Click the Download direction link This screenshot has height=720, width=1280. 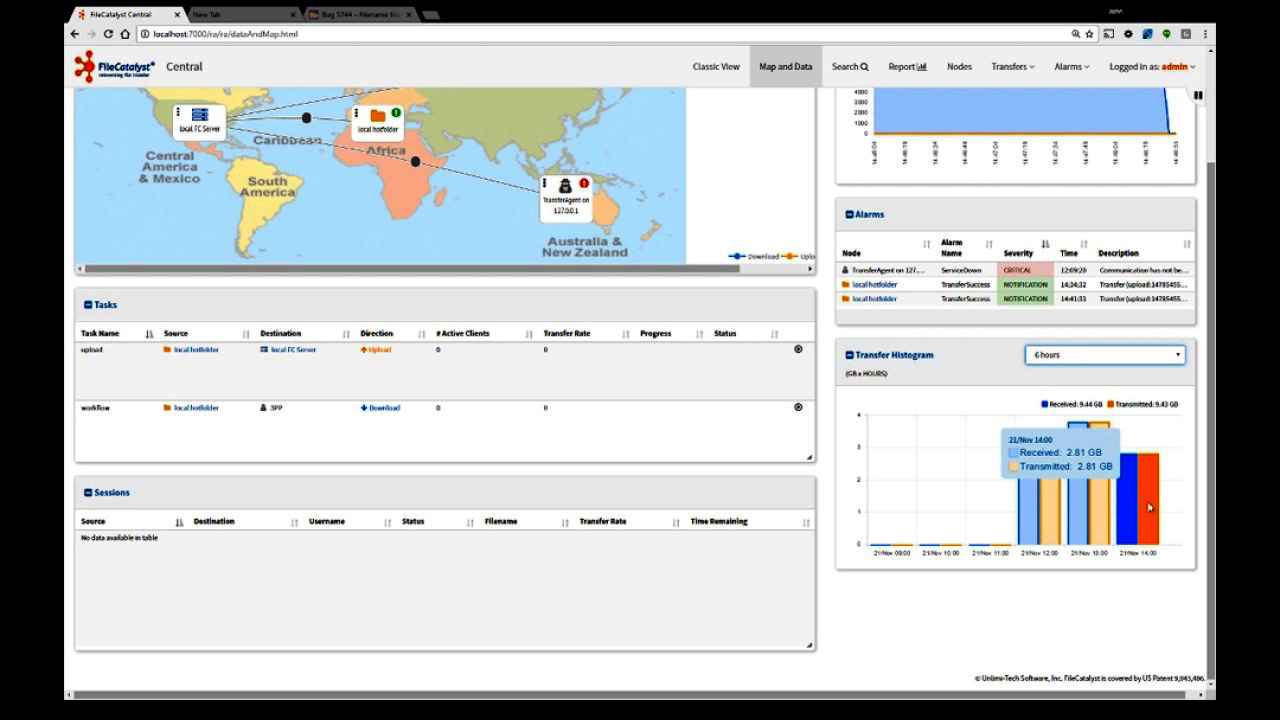tap(380, 408)
